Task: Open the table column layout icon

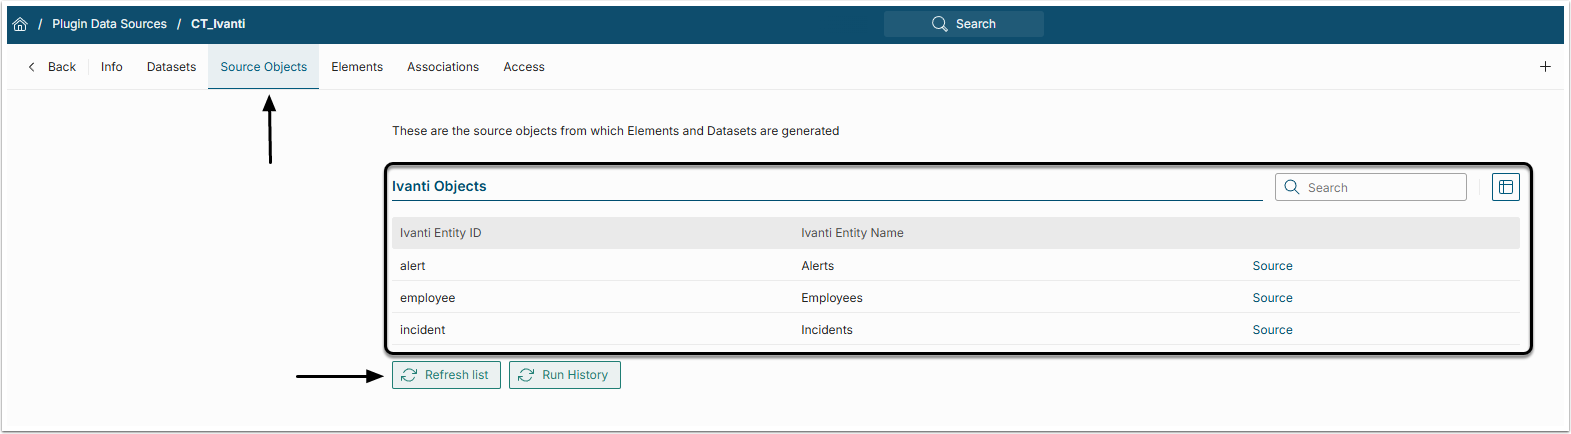Action: click(x=1505, y=187)
